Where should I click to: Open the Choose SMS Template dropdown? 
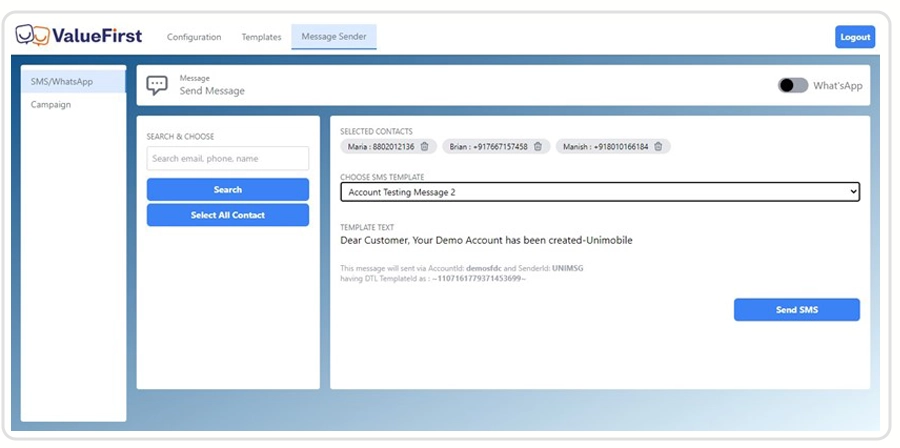click(x=600, y=192)
